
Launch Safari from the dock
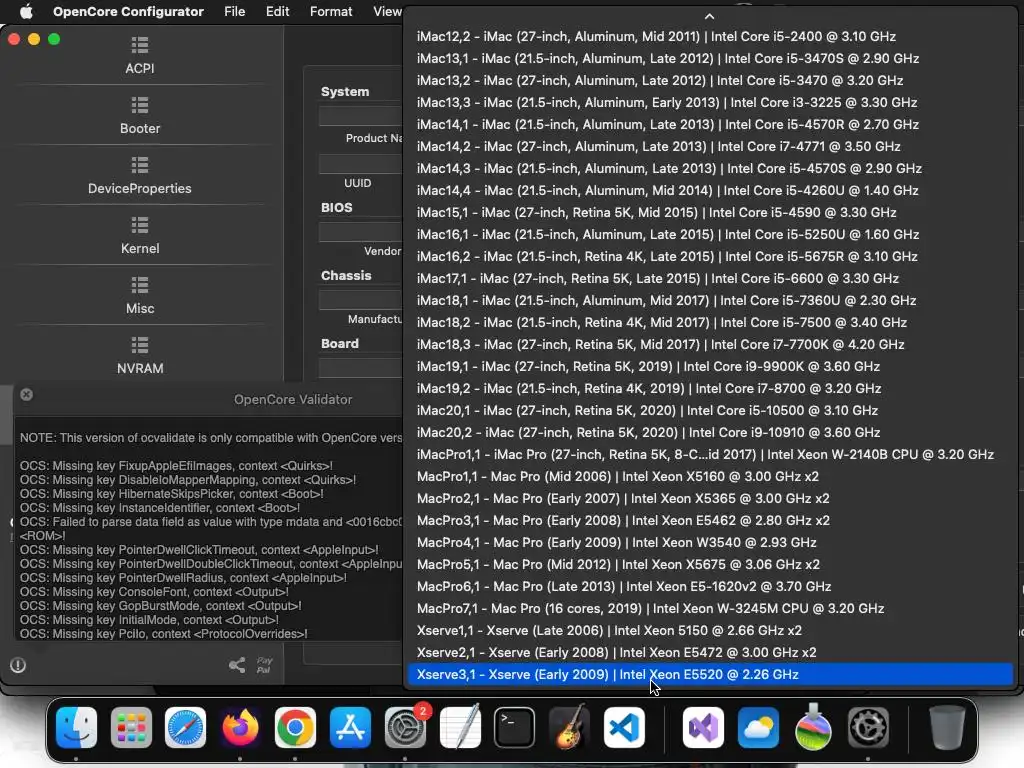185,727
